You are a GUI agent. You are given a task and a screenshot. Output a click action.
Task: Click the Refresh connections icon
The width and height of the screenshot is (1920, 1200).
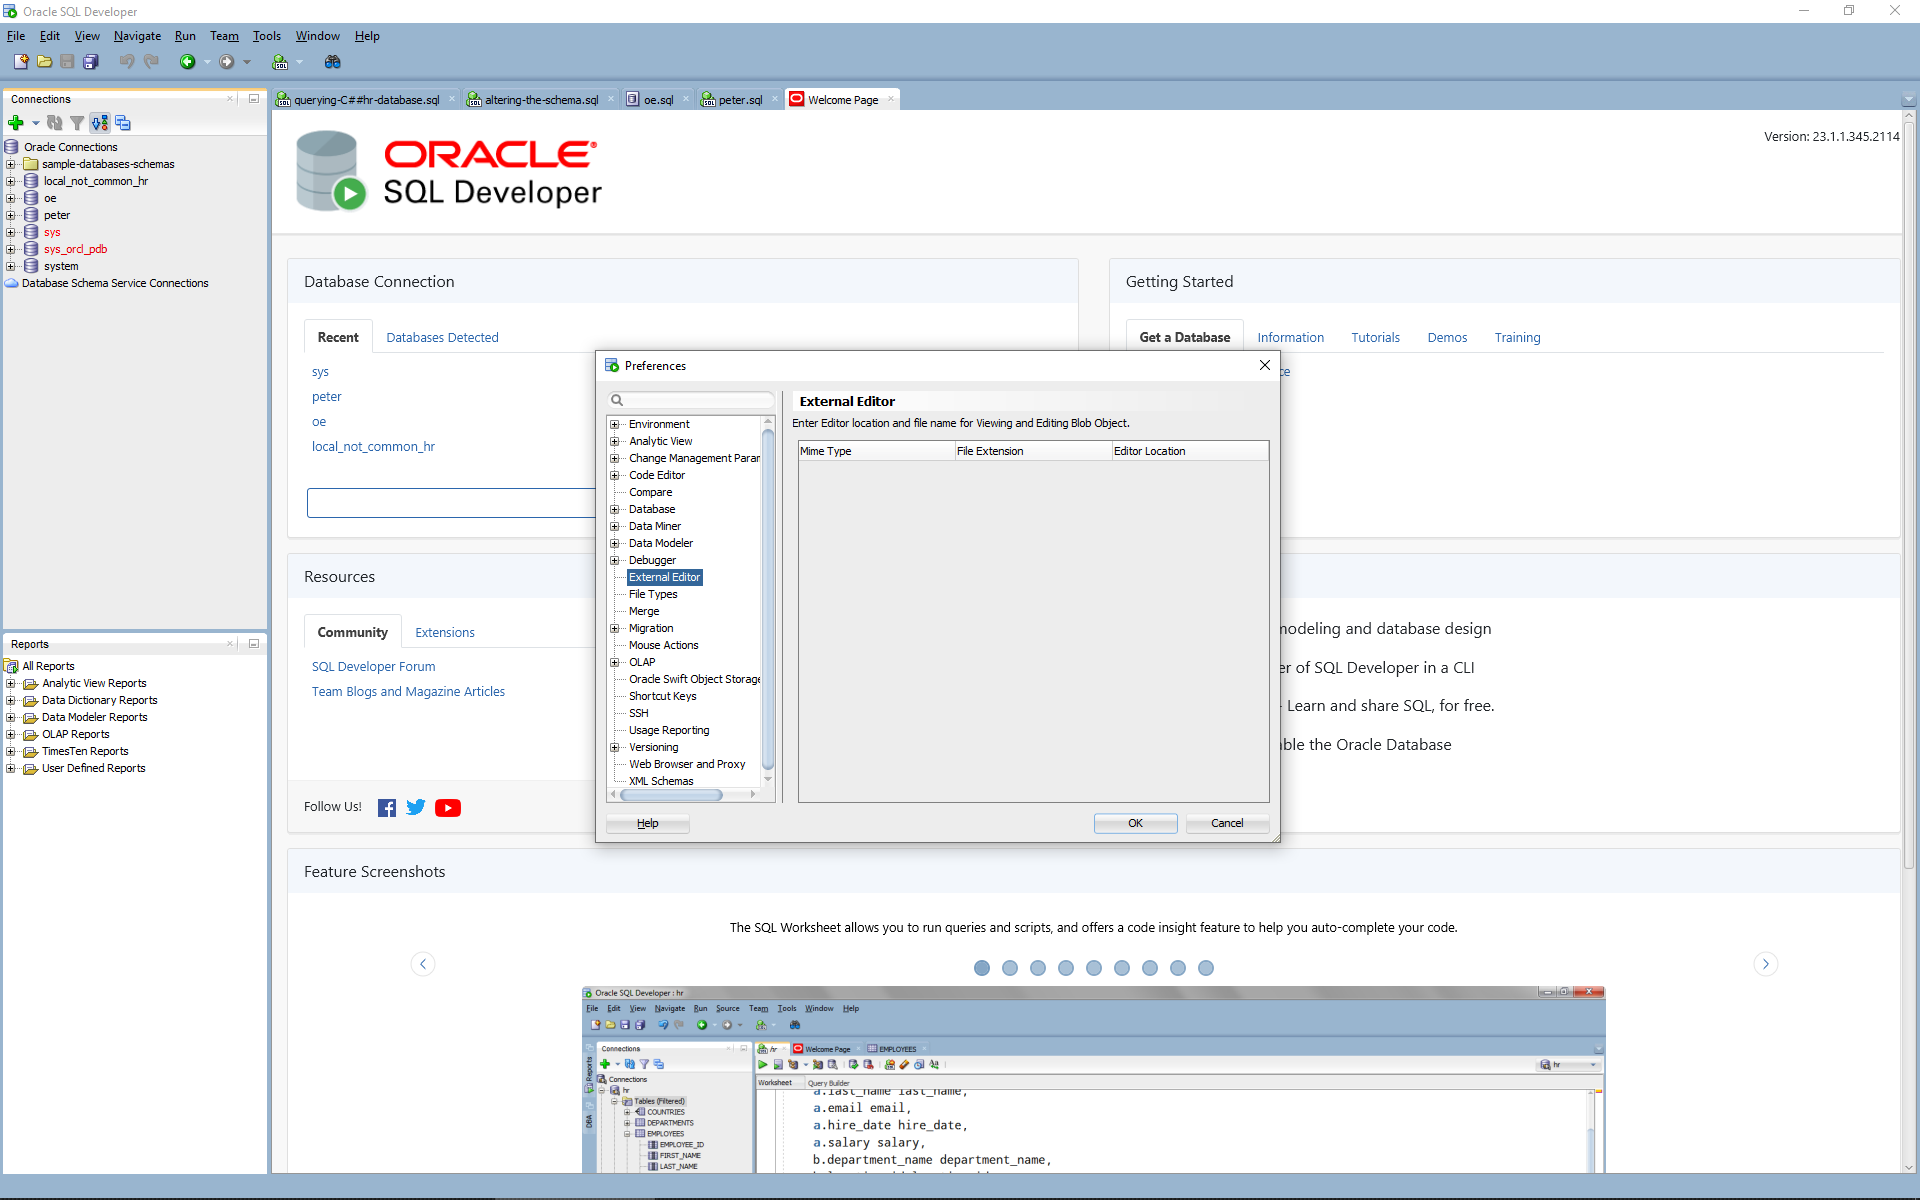pos(55,123)
